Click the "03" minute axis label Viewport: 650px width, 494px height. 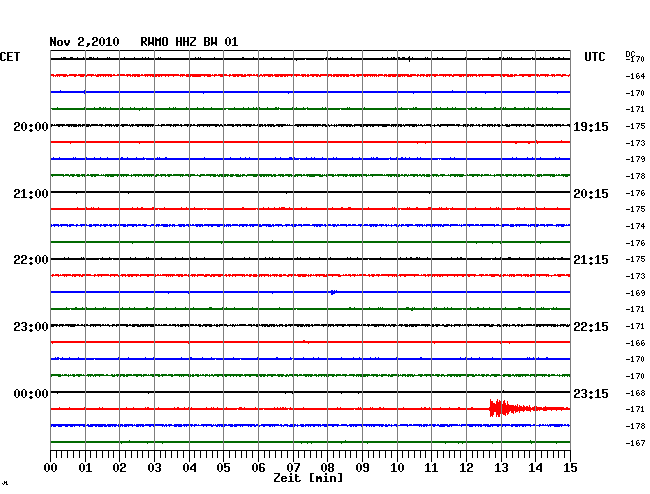point(154,468)
